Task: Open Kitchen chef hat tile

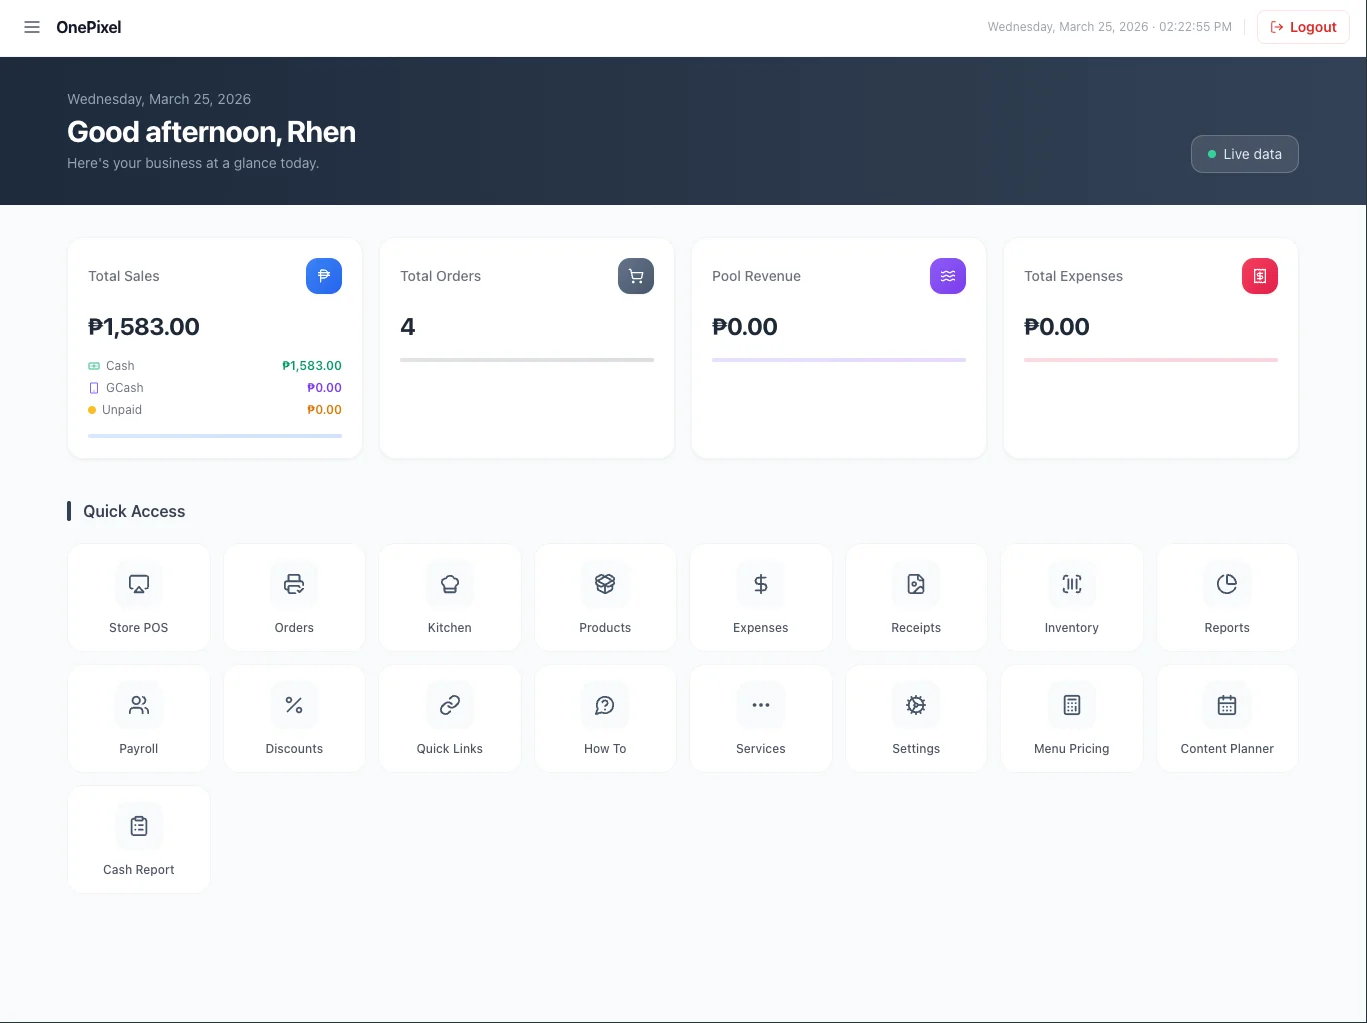Action: coord(450,598)
